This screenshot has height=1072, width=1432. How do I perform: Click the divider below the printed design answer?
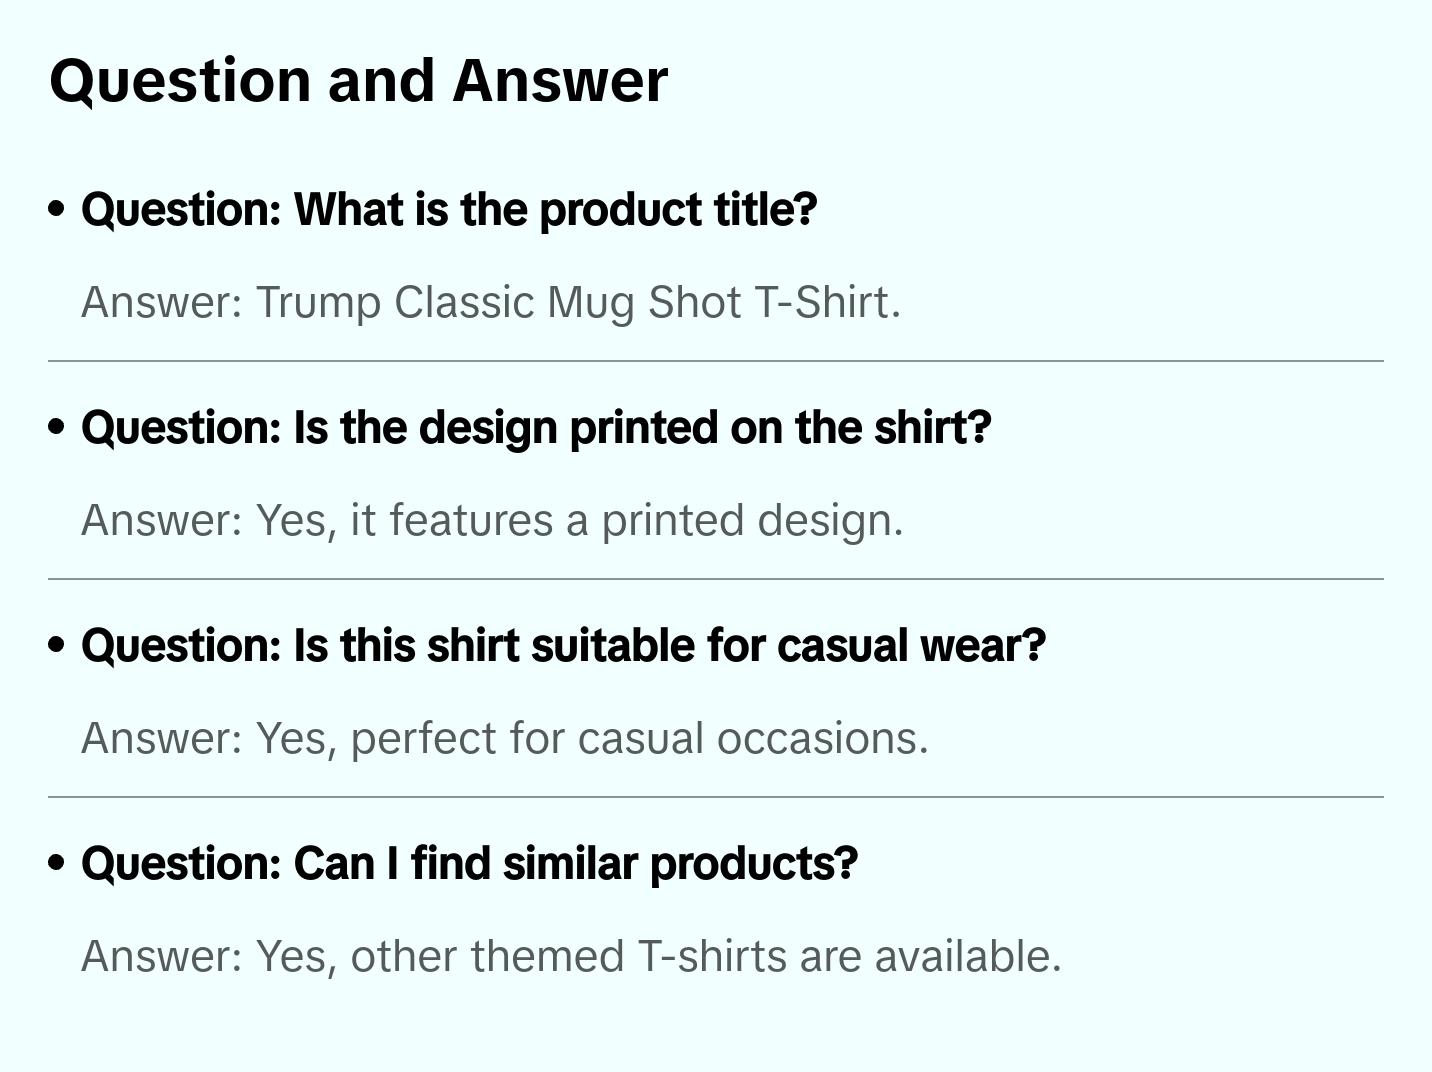point(716,579)
